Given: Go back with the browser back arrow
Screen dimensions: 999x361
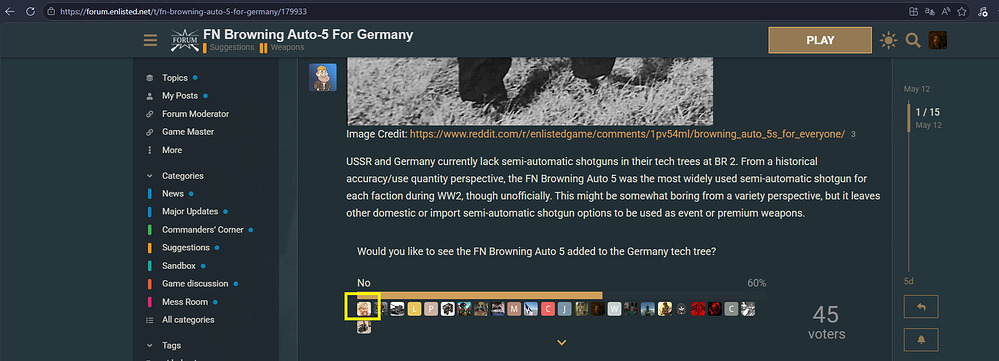Looking at the screenshot, I should (x=10, y=11).
